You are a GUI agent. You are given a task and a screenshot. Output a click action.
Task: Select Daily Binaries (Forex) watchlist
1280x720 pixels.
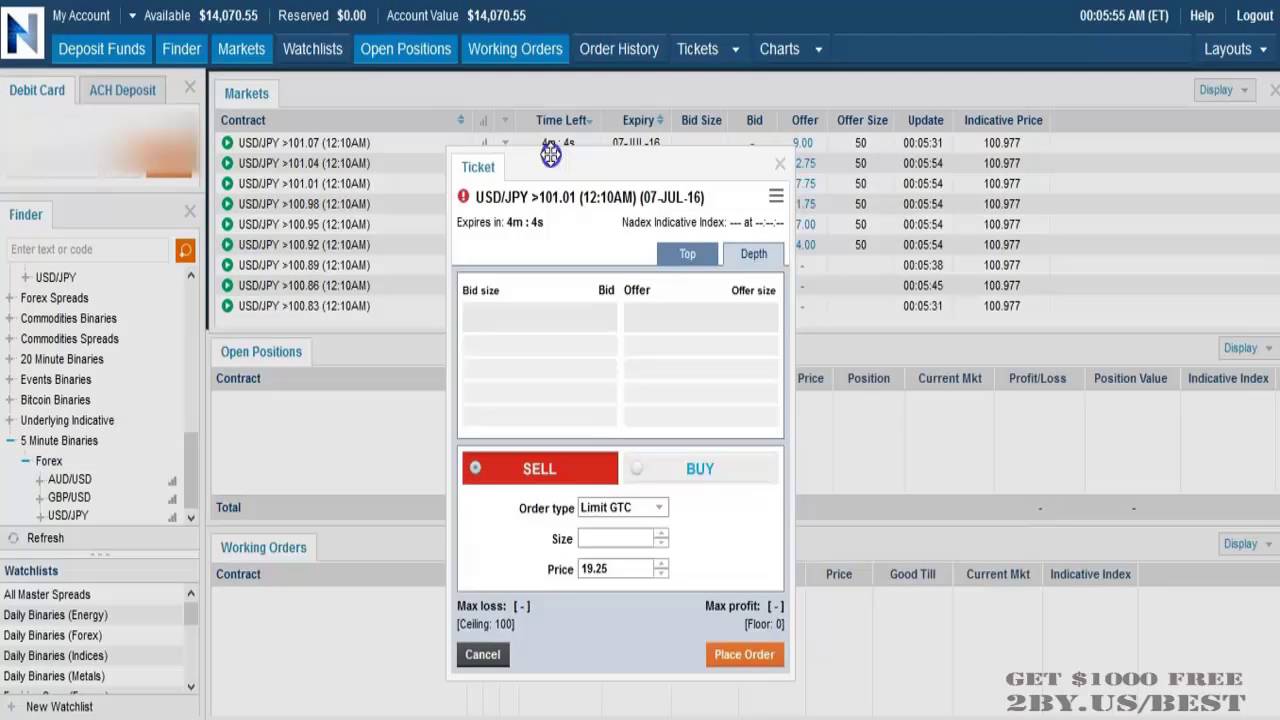(x=53, y=635)
